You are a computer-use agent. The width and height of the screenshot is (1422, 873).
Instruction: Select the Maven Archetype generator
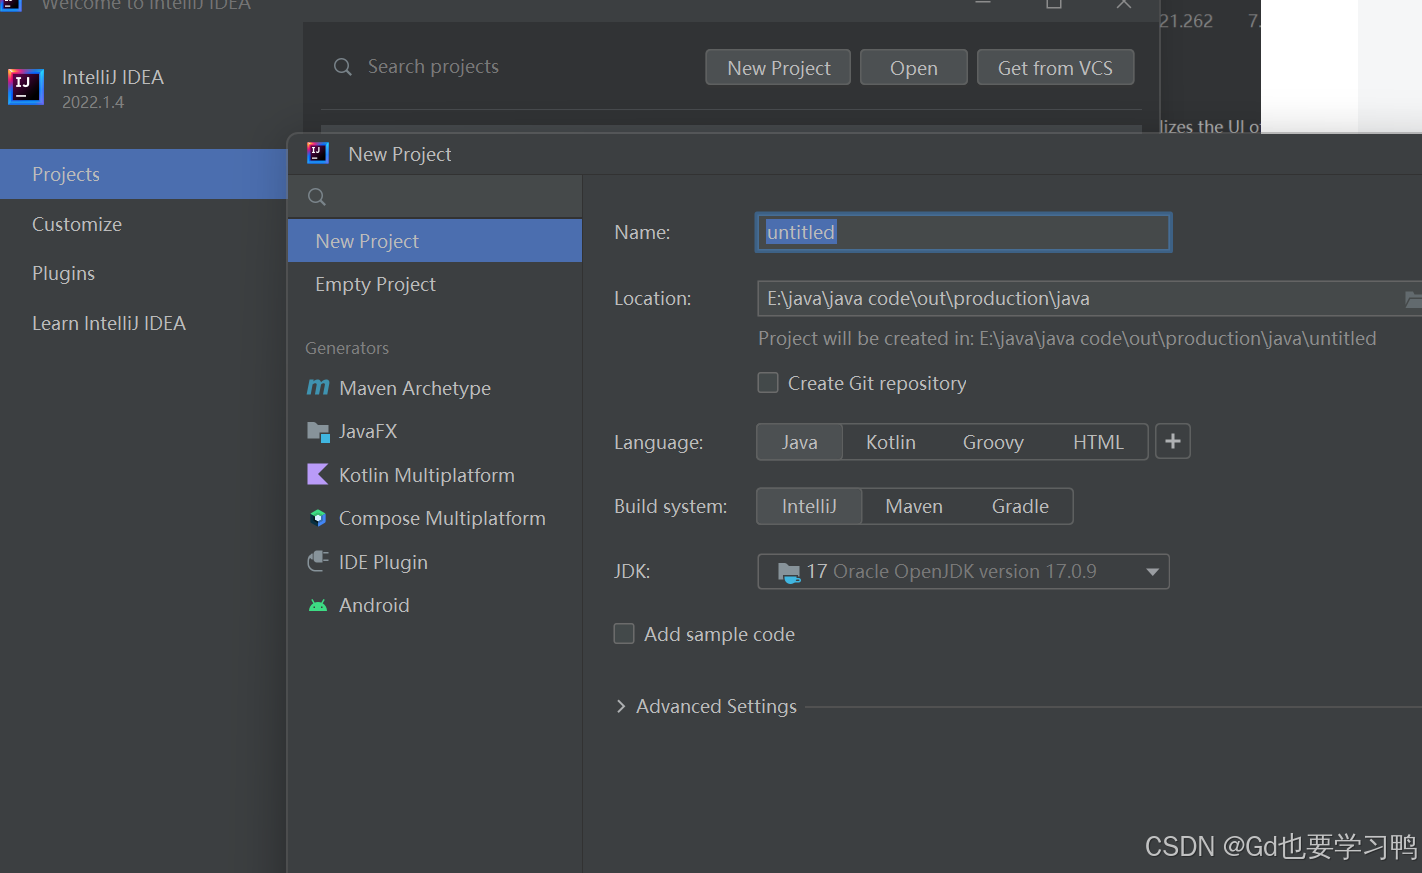pos(415,388)
